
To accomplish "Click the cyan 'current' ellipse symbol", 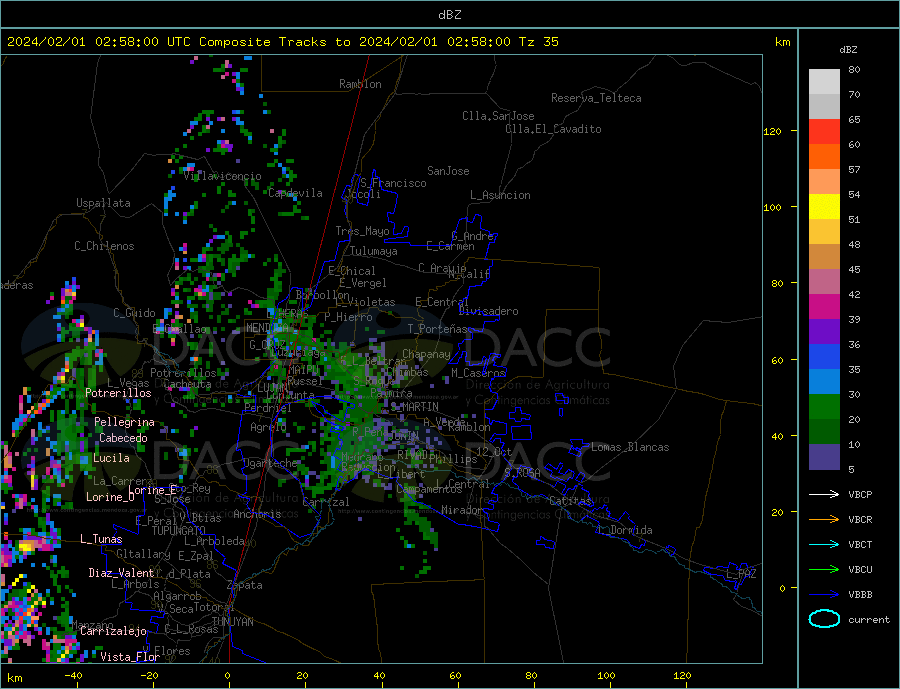I will 824,619.
